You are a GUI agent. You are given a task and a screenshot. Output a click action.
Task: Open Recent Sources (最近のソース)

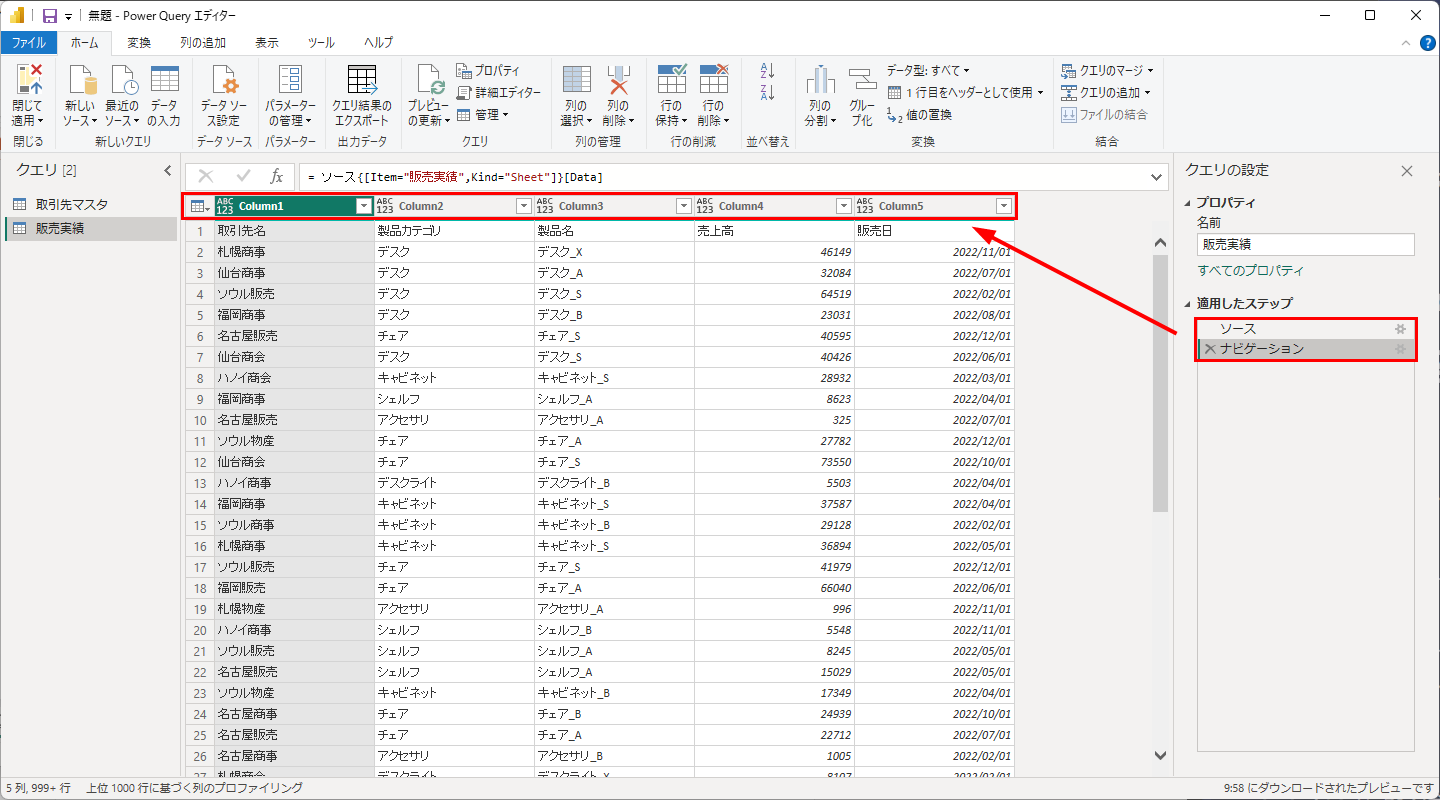pyautogui.click(x=122, y=96)
